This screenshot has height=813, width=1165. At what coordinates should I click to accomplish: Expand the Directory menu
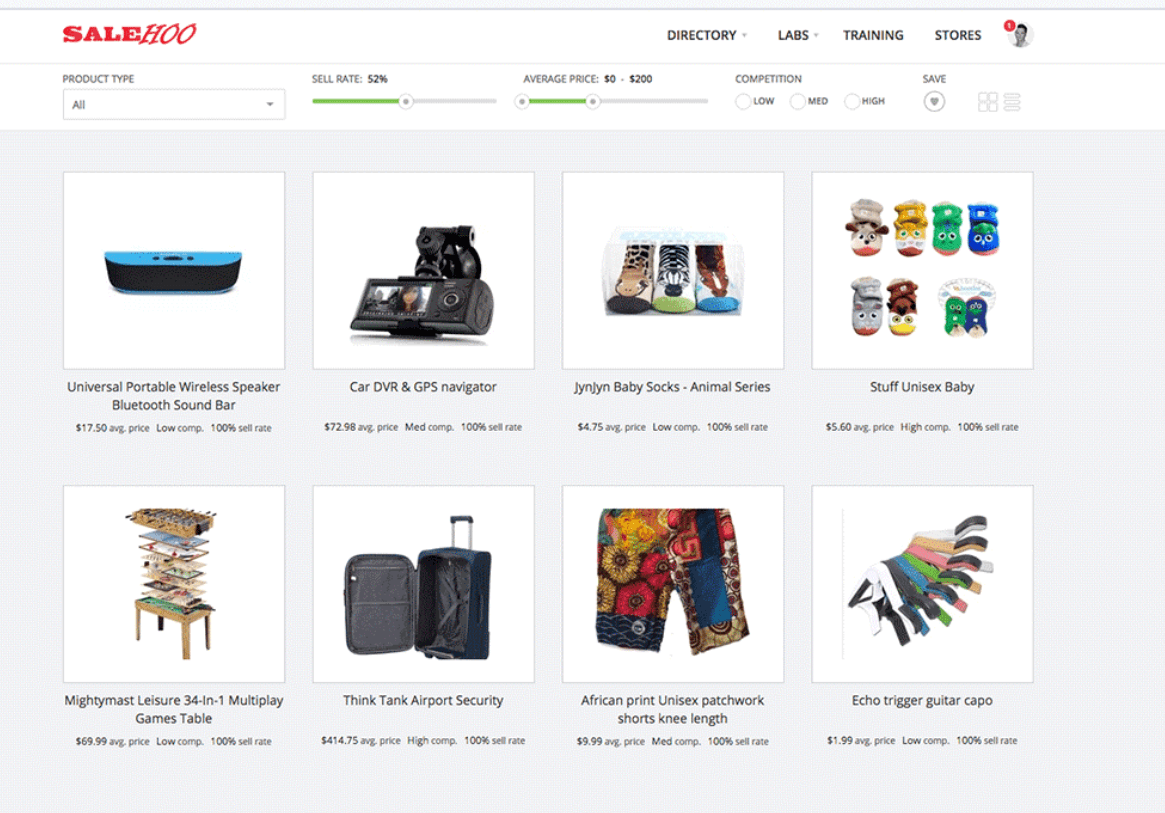707,35
